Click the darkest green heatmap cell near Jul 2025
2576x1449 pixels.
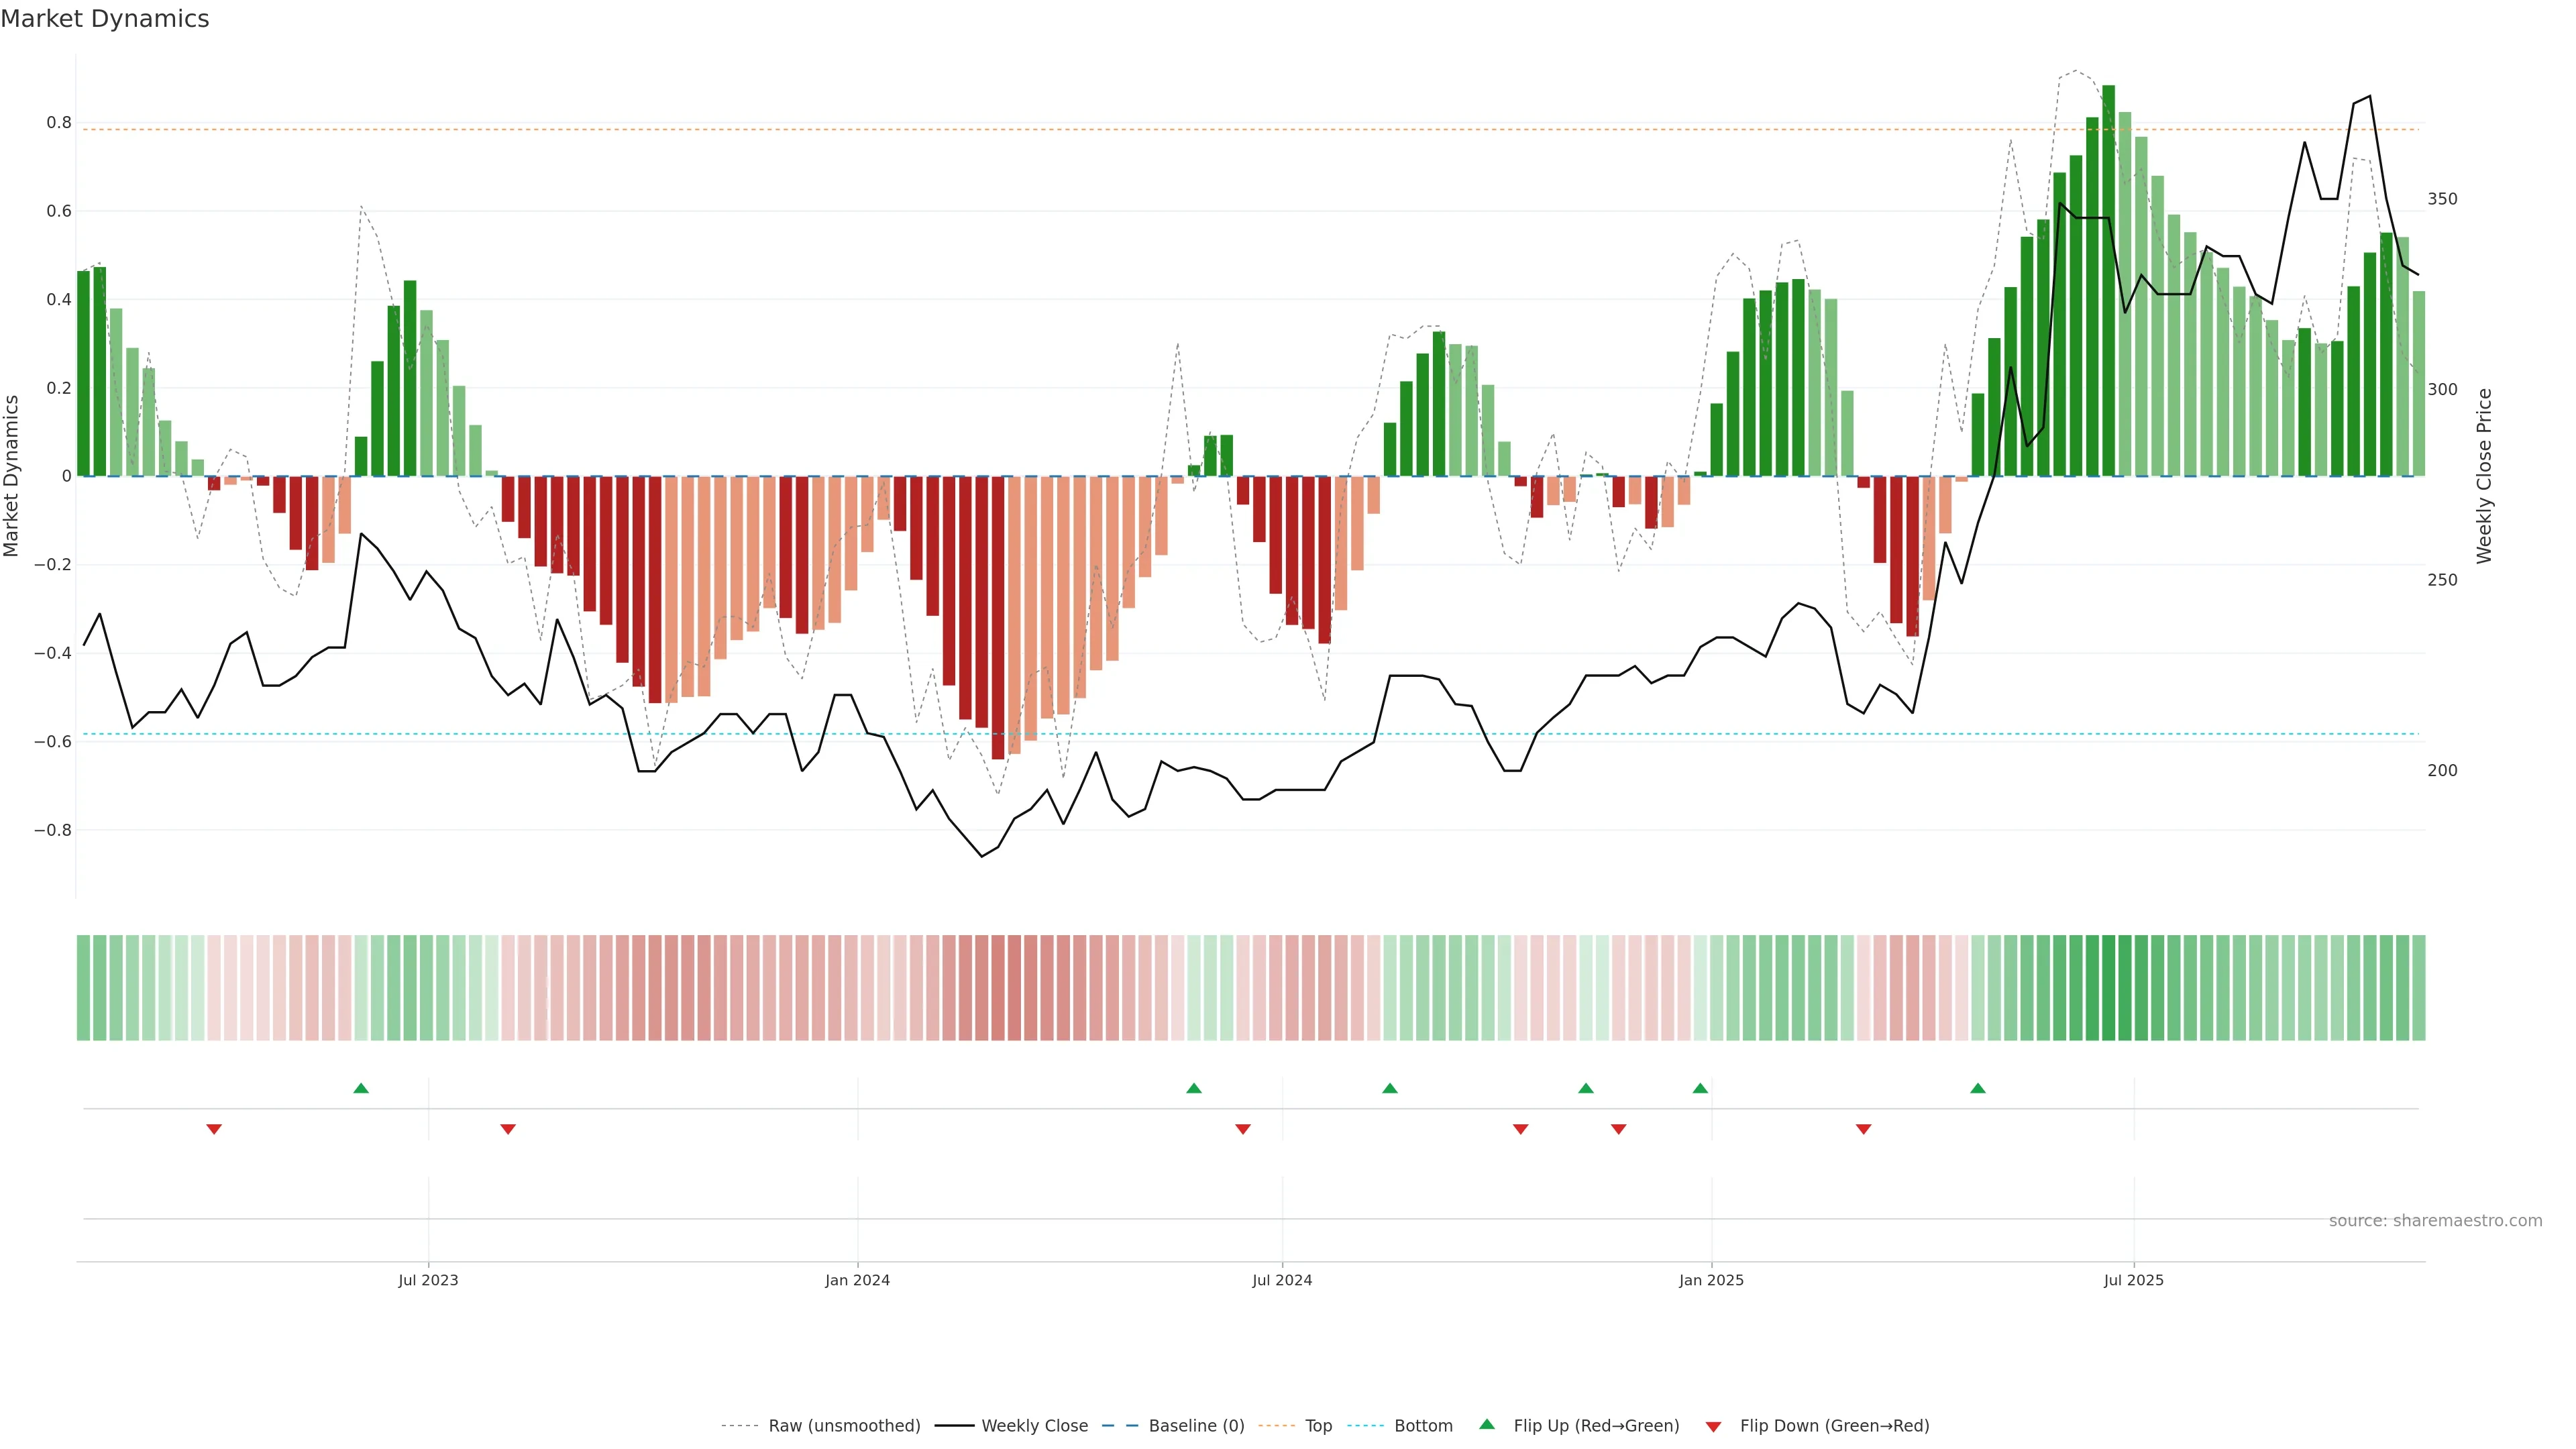tap(2108, 987)
